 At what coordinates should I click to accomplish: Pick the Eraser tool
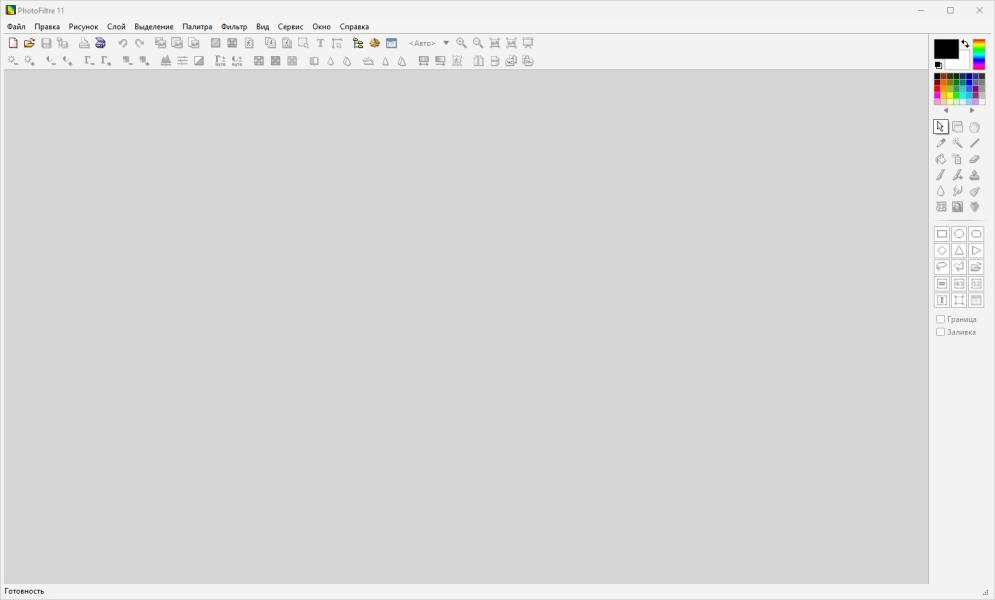pyautogui.click(x=975, y=159)
